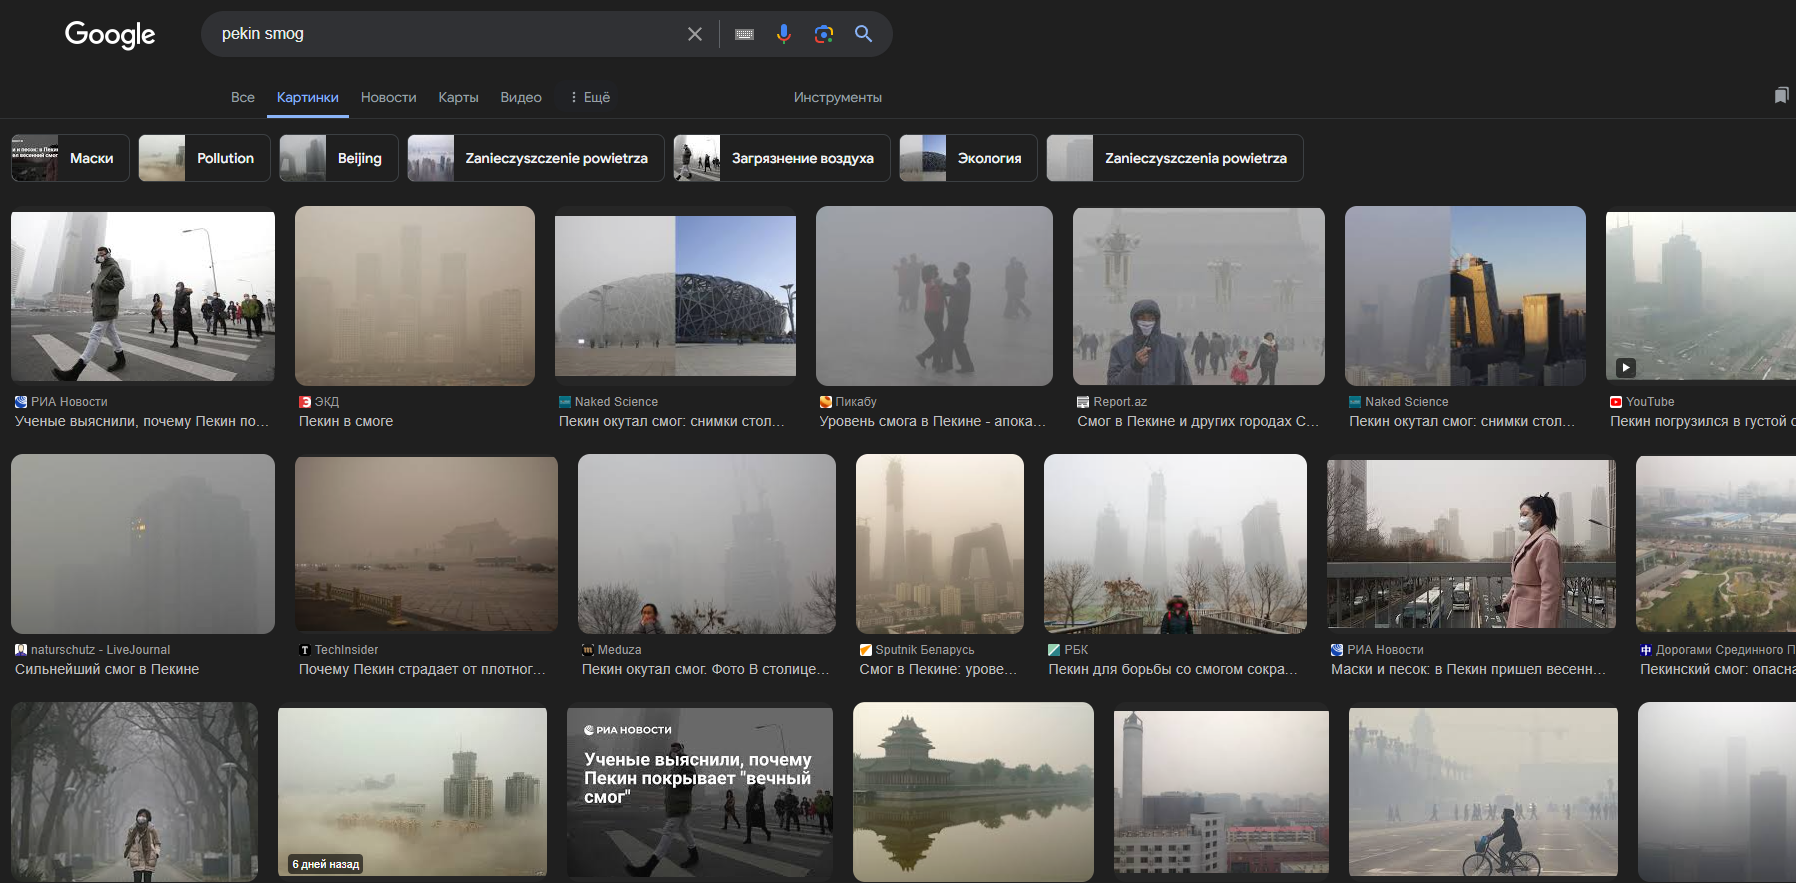Expand the Ещё more menu

pos(590,97)
